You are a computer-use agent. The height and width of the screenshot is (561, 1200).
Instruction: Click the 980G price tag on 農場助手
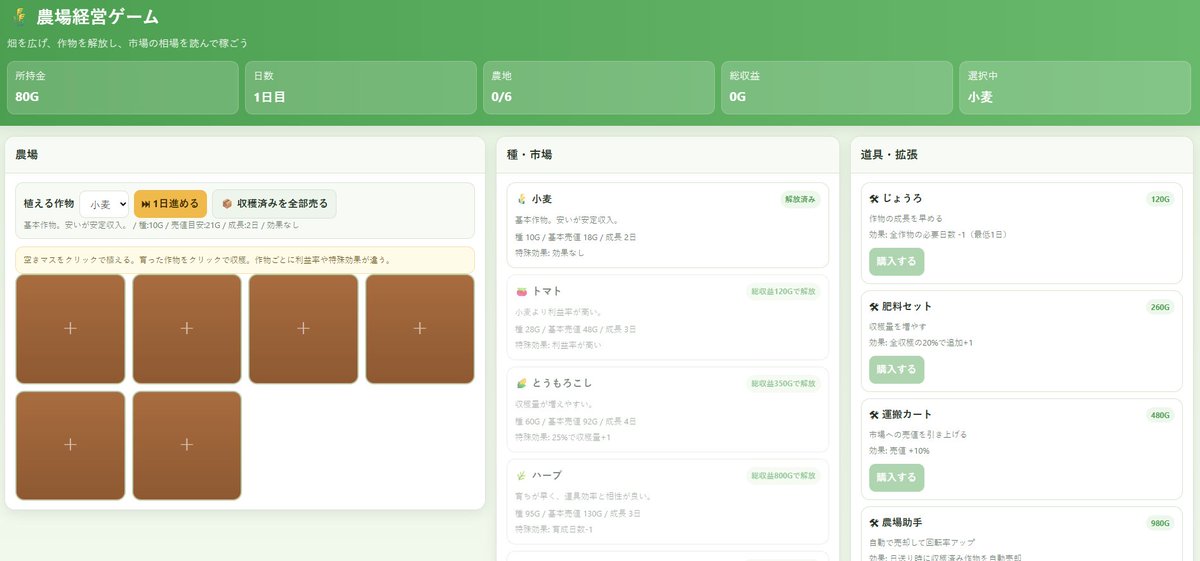tap(1160, 522)
